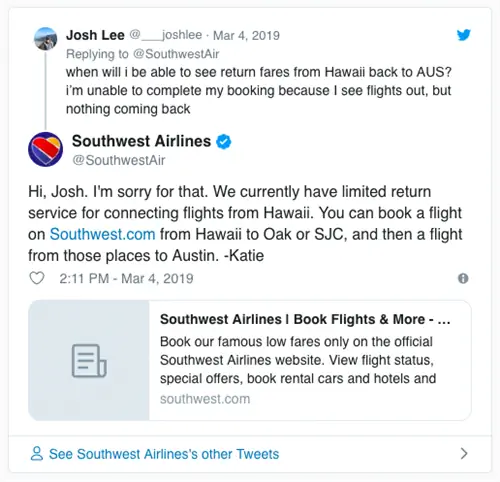
Task: Click the Southwest Airlines display name
Action: pos(141,141)
